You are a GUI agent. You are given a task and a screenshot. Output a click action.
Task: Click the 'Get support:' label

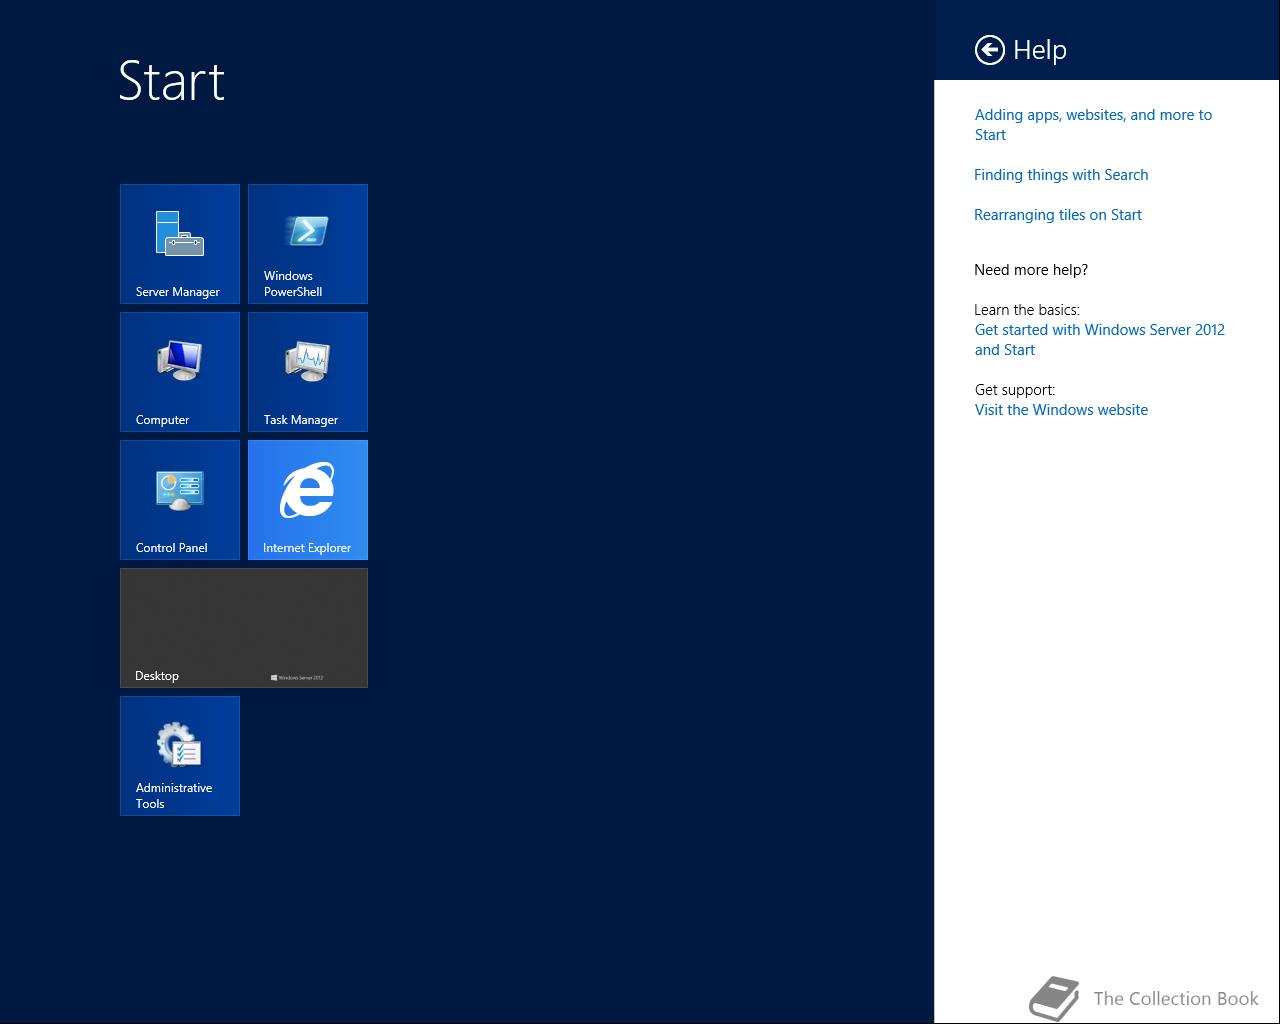(1015, 390)
